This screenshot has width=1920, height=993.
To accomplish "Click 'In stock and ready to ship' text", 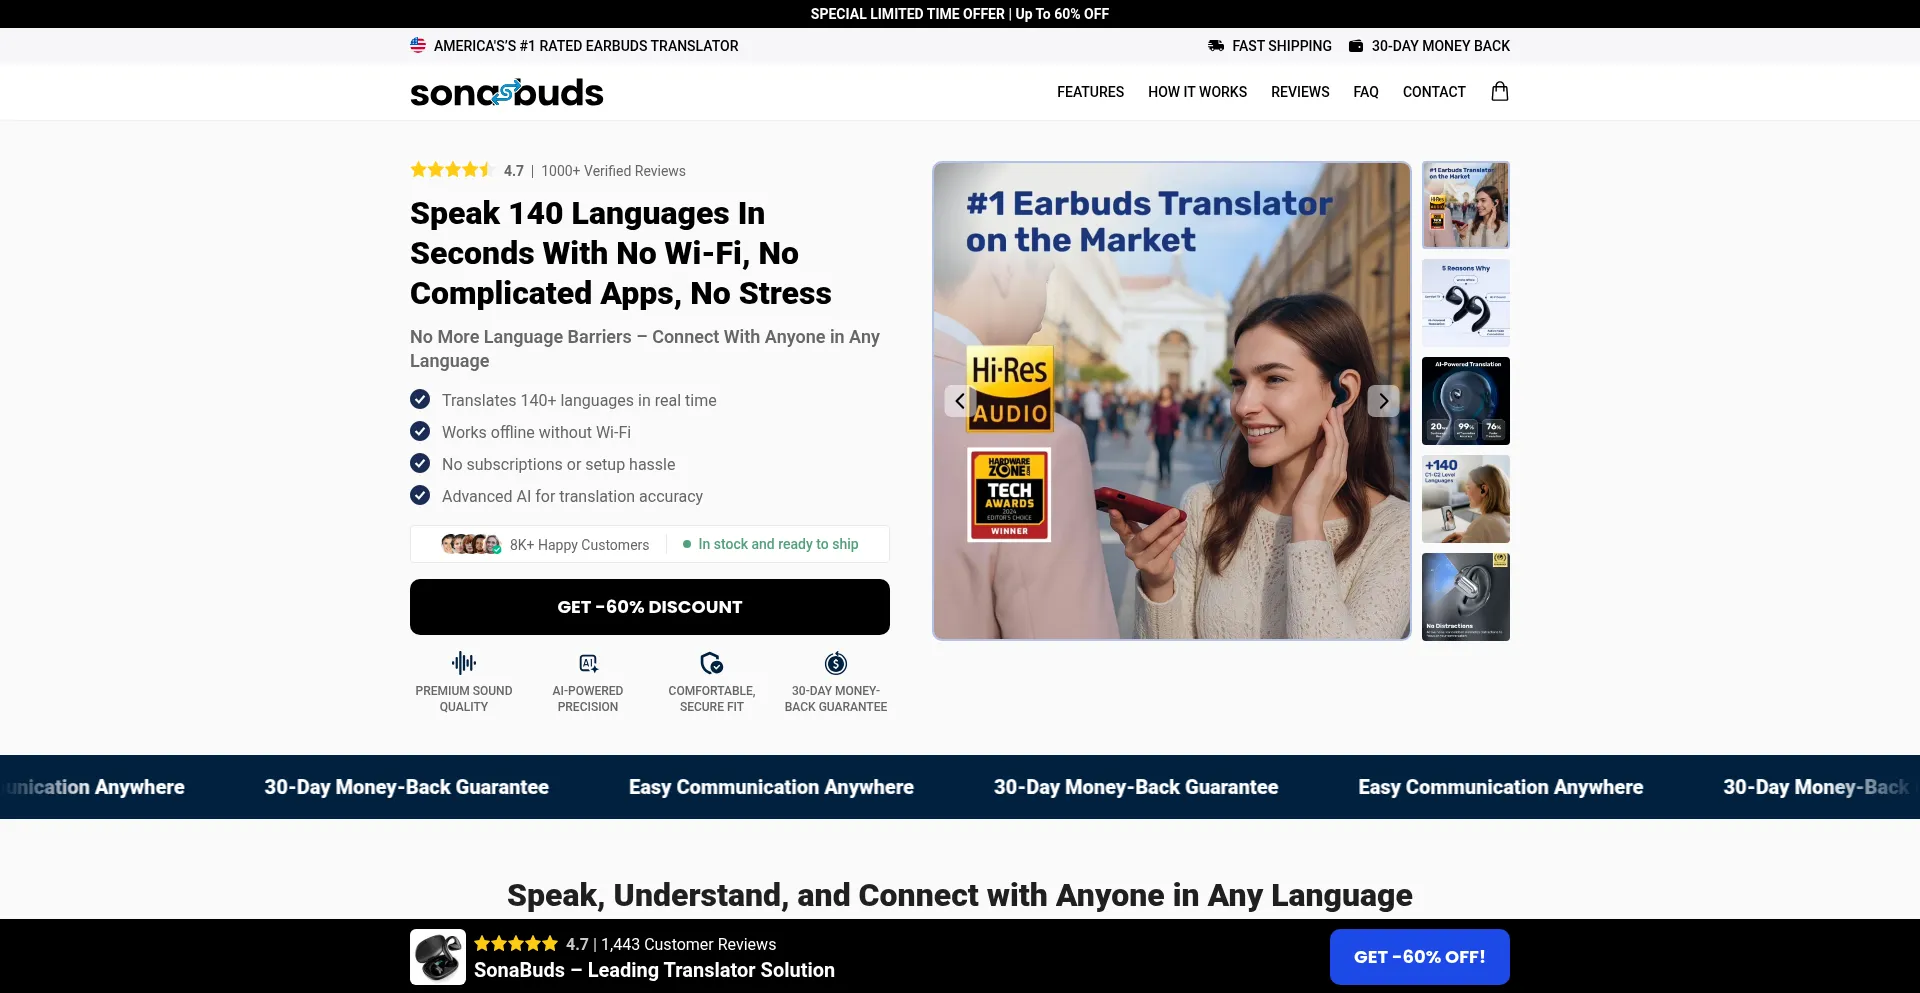I will click(778, 544).
